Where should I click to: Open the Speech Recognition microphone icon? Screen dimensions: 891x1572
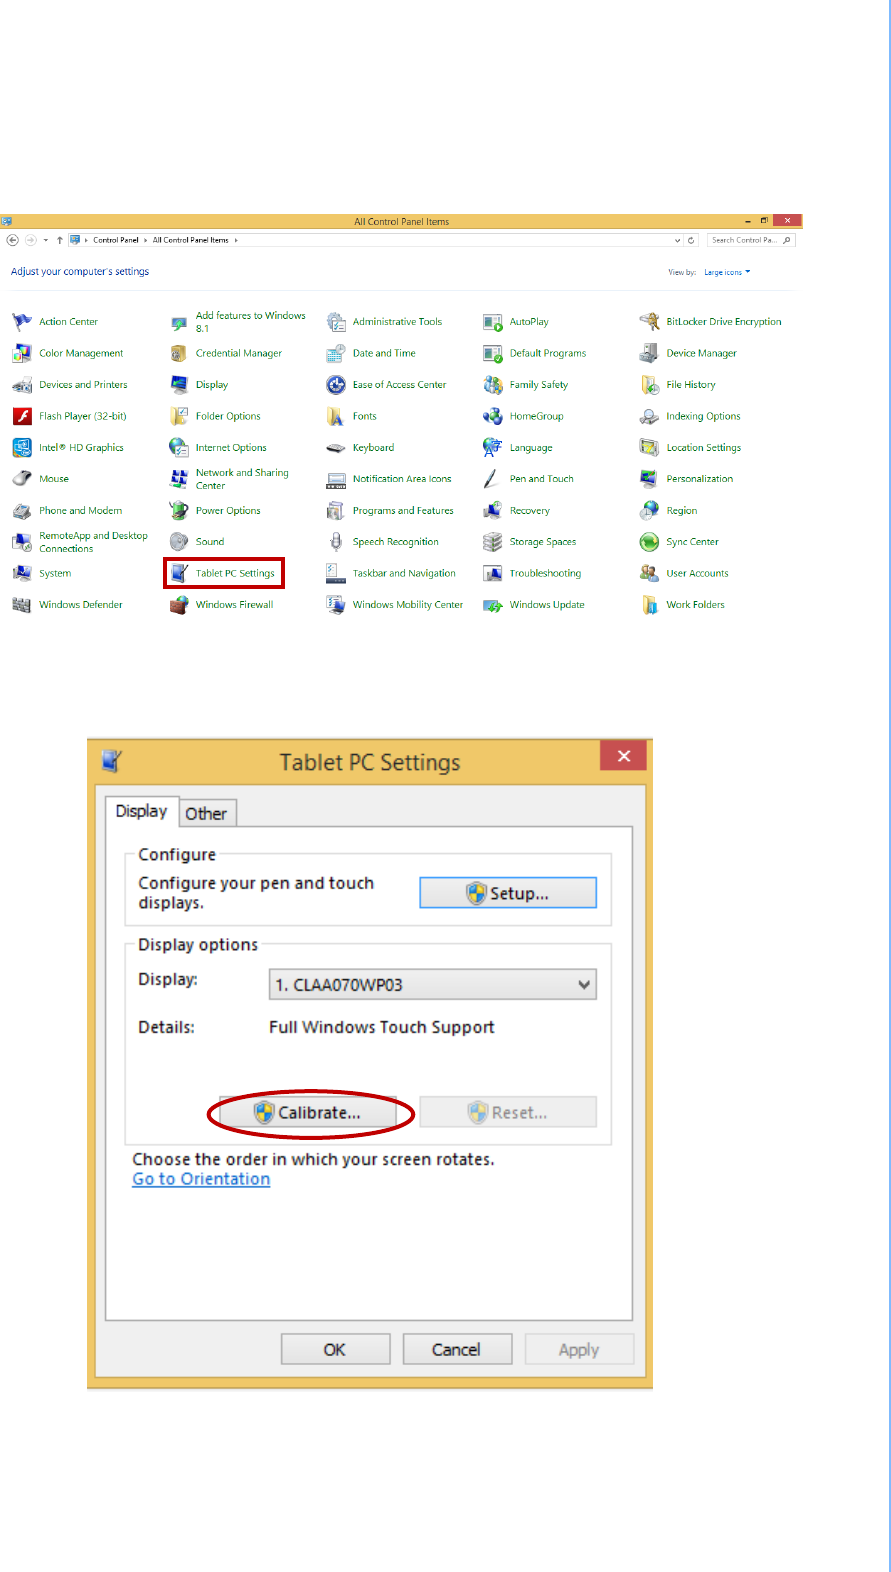[336, 542]
